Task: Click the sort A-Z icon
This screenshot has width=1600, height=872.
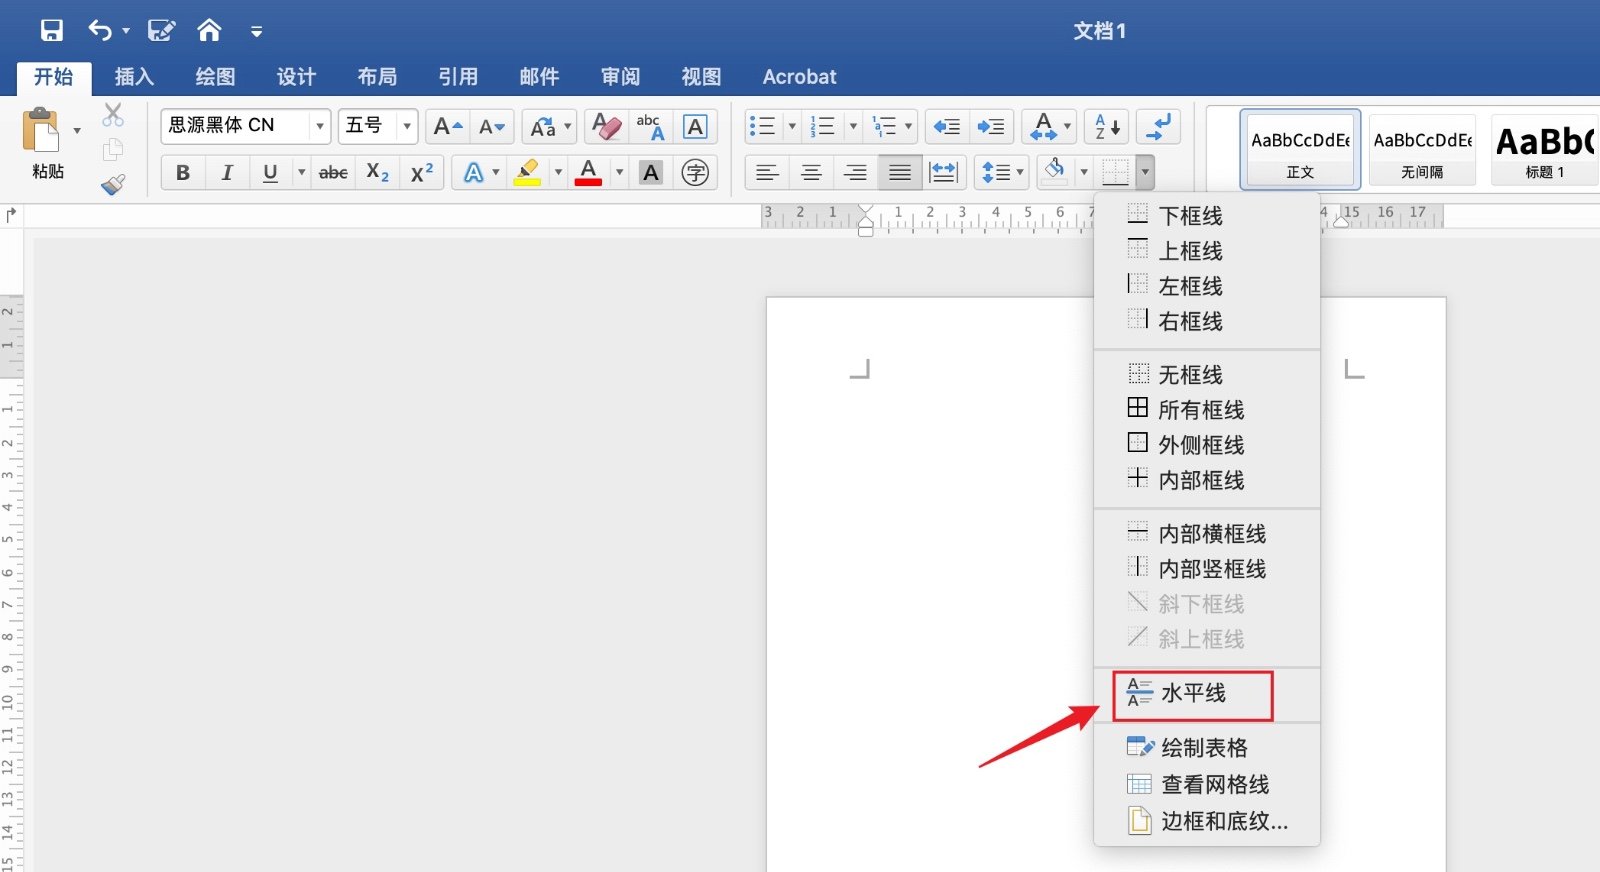Action: coord(1108,126)
